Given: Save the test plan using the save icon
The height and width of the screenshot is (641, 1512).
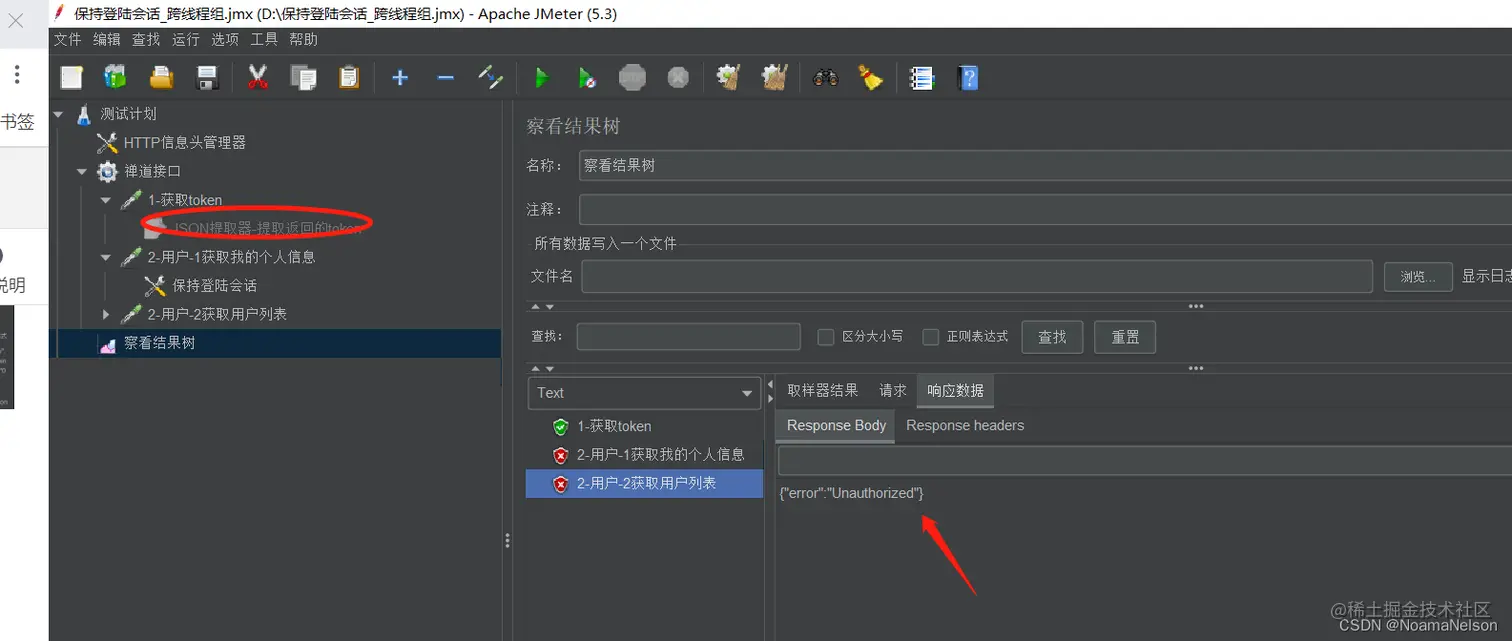Looking at the screenshot, I should (x=208, y=77).
